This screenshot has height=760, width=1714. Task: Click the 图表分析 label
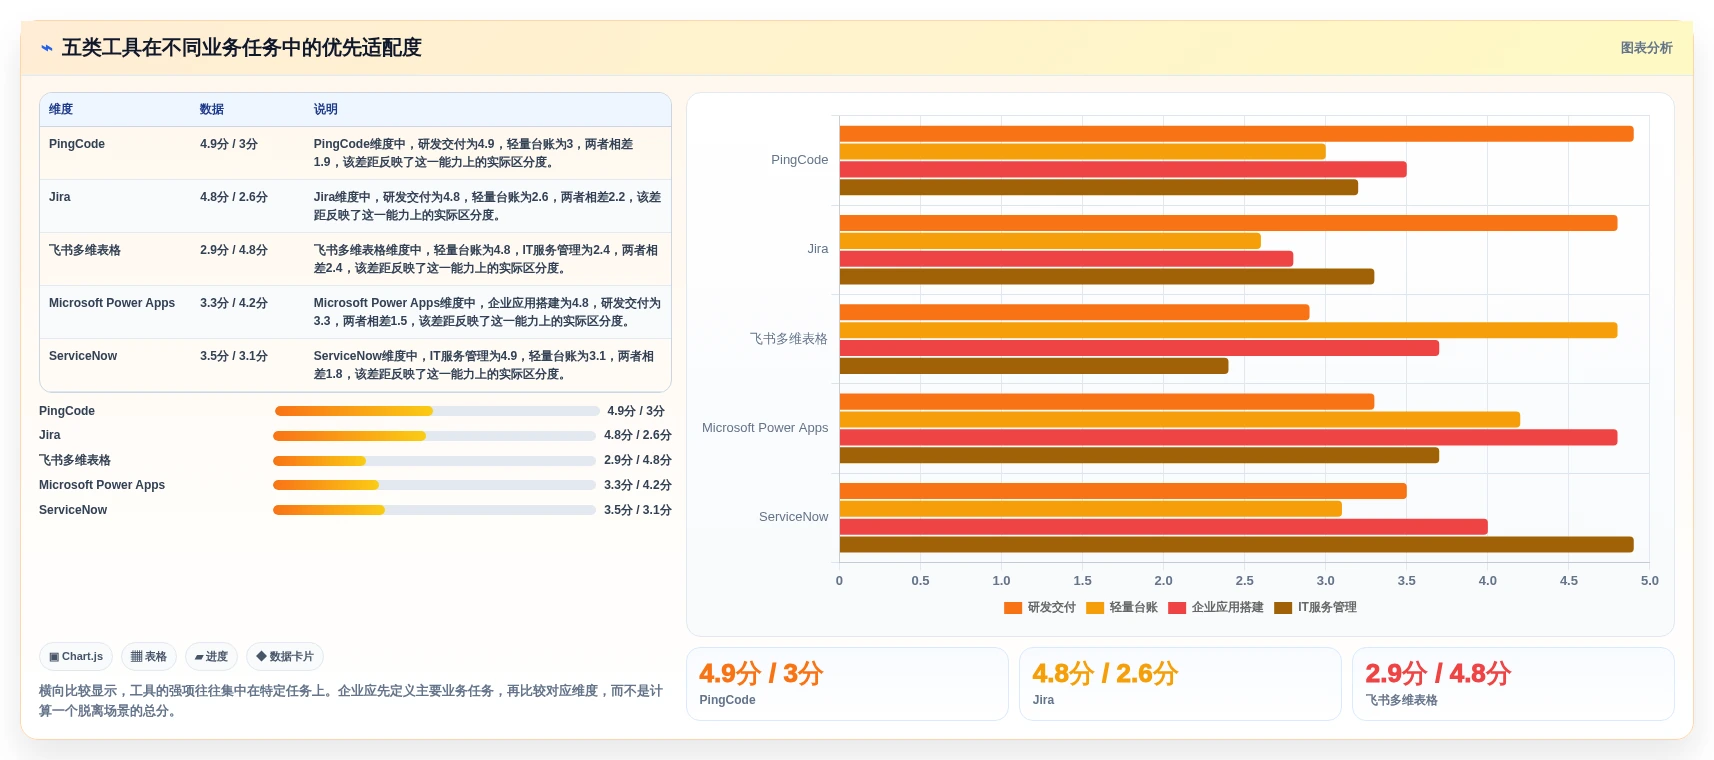coord(1646,48)
